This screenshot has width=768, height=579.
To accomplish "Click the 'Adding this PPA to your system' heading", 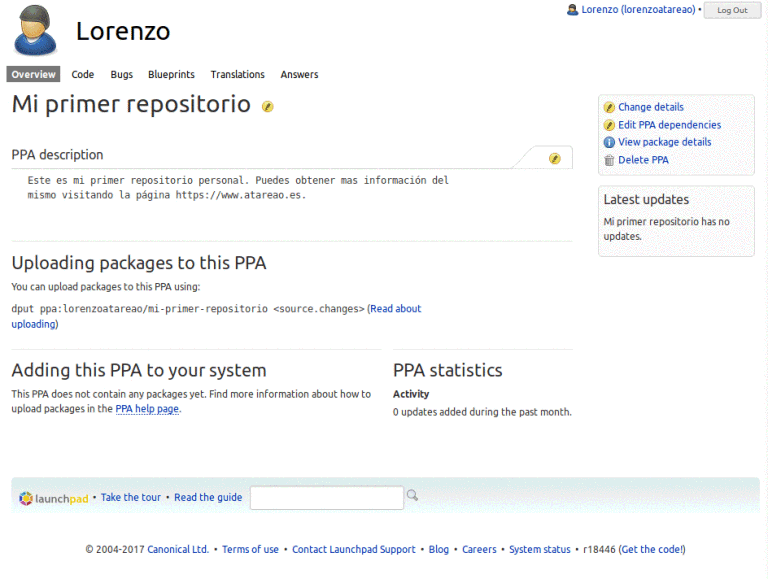I will pos(139,370).
